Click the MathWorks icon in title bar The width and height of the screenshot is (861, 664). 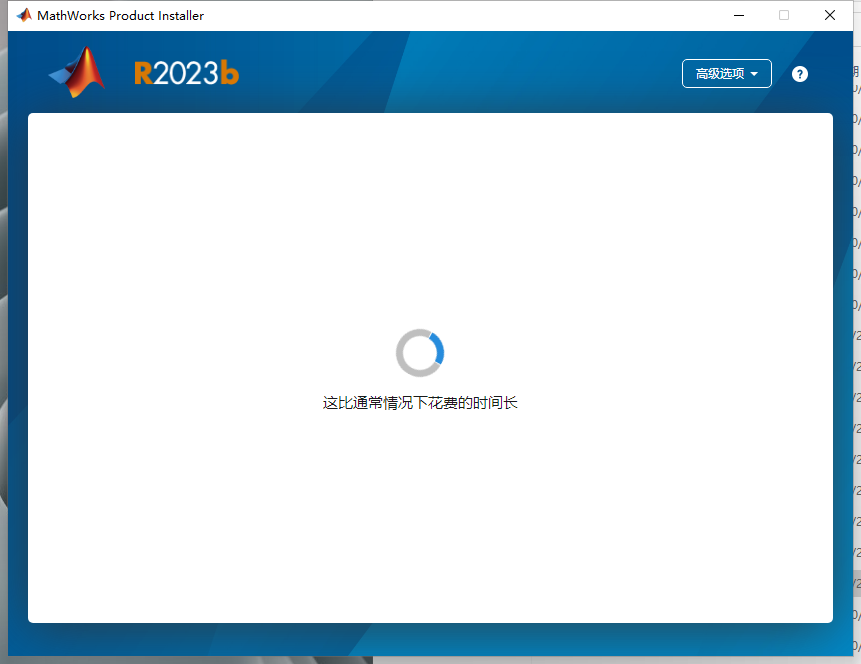pos(24,15)
